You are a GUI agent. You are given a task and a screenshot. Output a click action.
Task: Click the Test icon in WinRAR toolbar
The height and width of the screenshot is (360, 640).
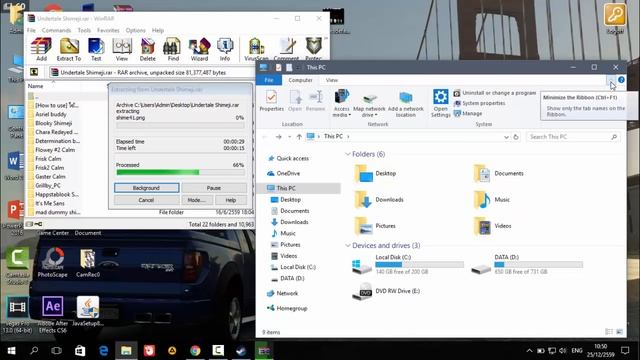tap(96, 49)
